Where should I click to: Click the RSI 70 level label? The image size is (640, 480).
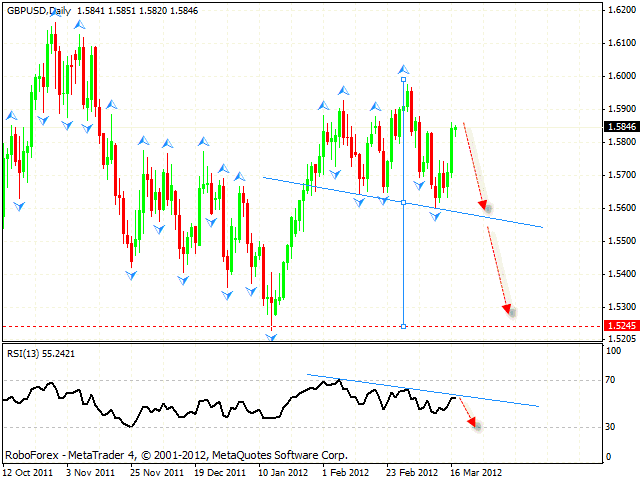click(x=609, y=381)
